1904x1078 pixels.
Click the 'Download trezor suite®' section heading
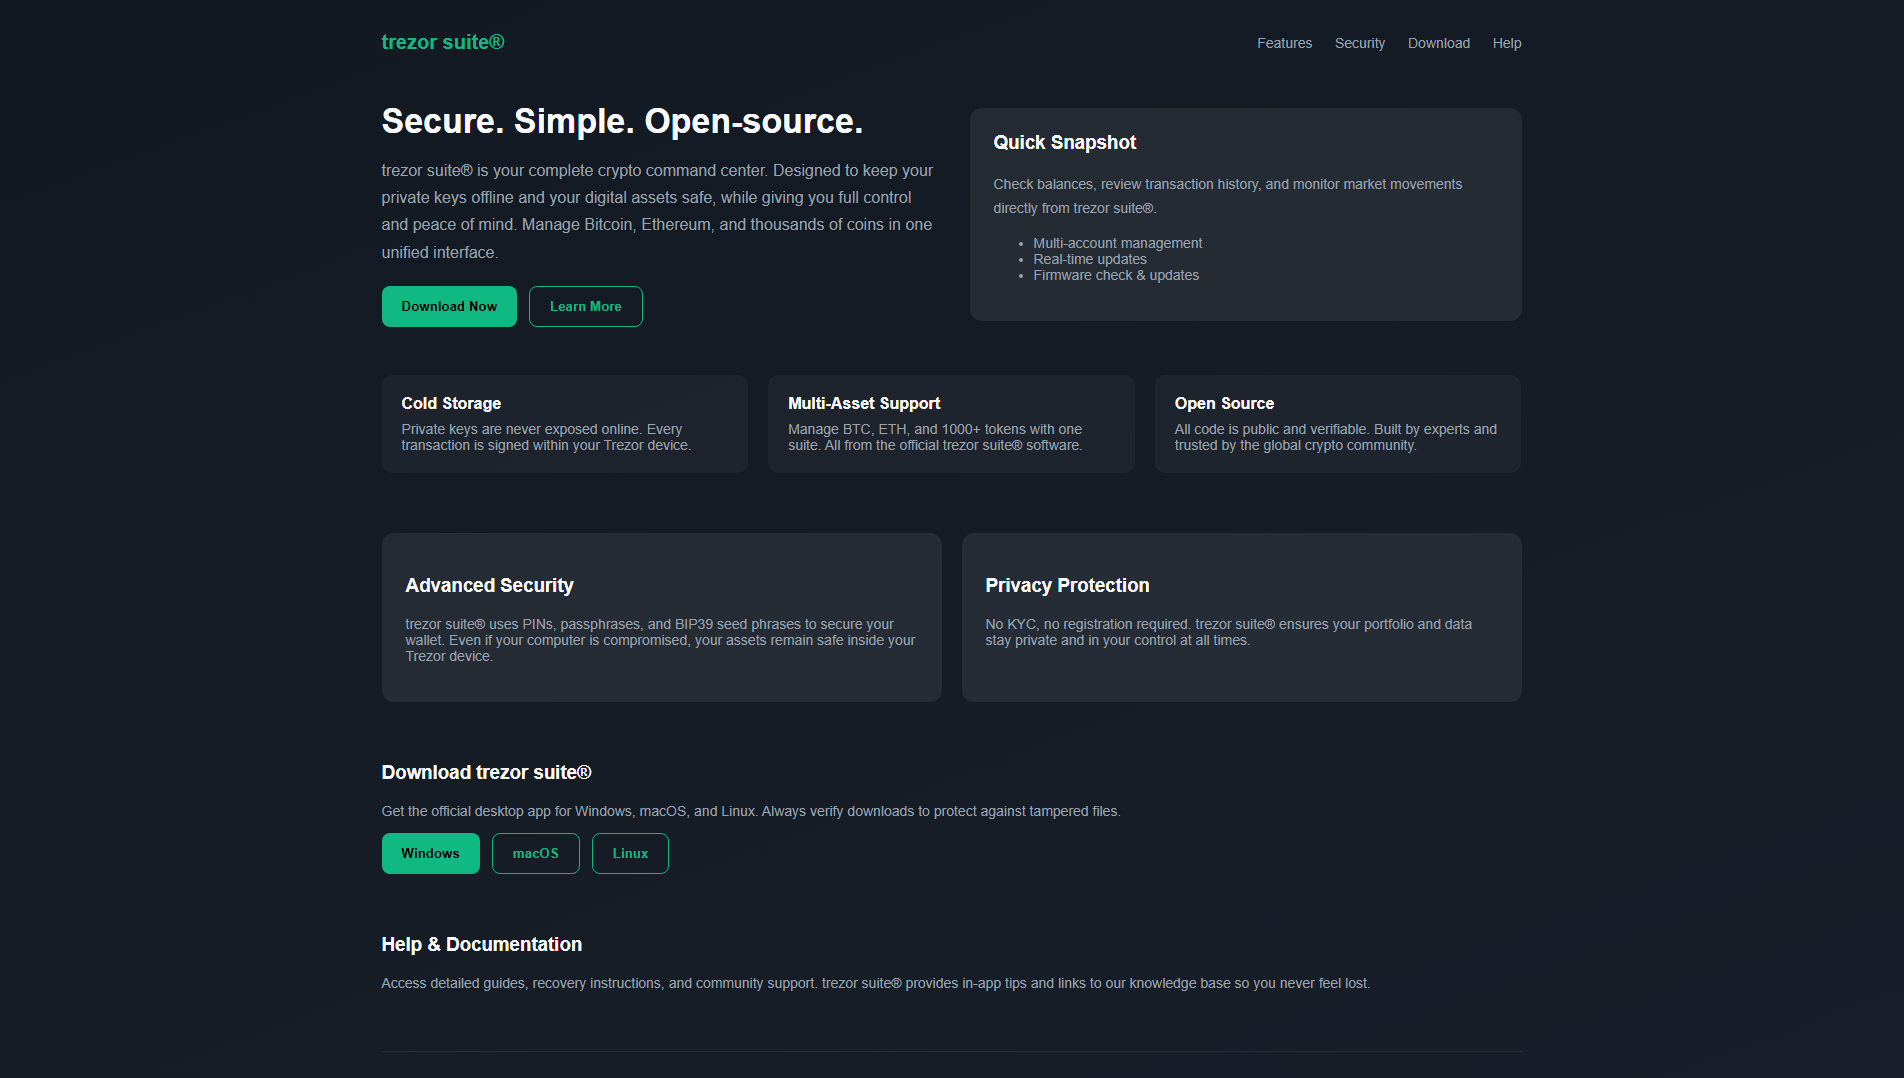[486, 772]
